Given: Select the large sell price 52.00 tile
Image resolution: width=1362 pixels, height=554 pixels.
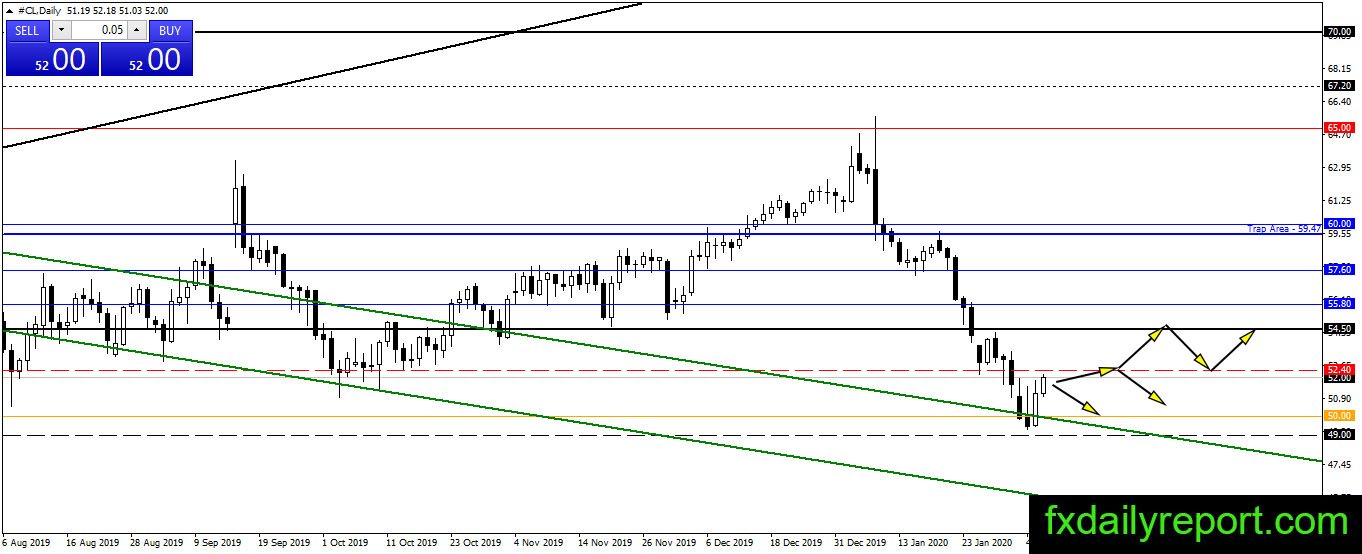Looking at the screenshot, I should point(53,59).
